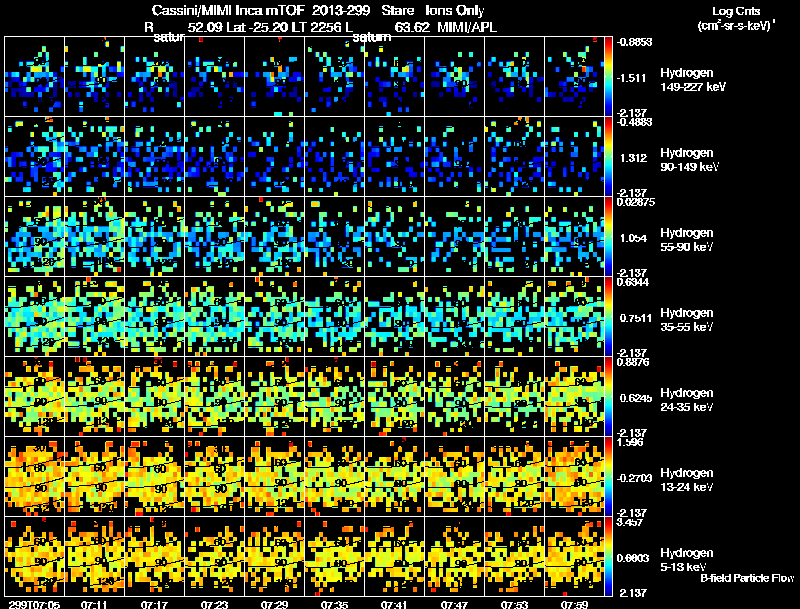Viewport: 800px width, 609px height.
Task: Click the Hydrogen 55-90 keV color bar
Action: click(x=608, y=237)
